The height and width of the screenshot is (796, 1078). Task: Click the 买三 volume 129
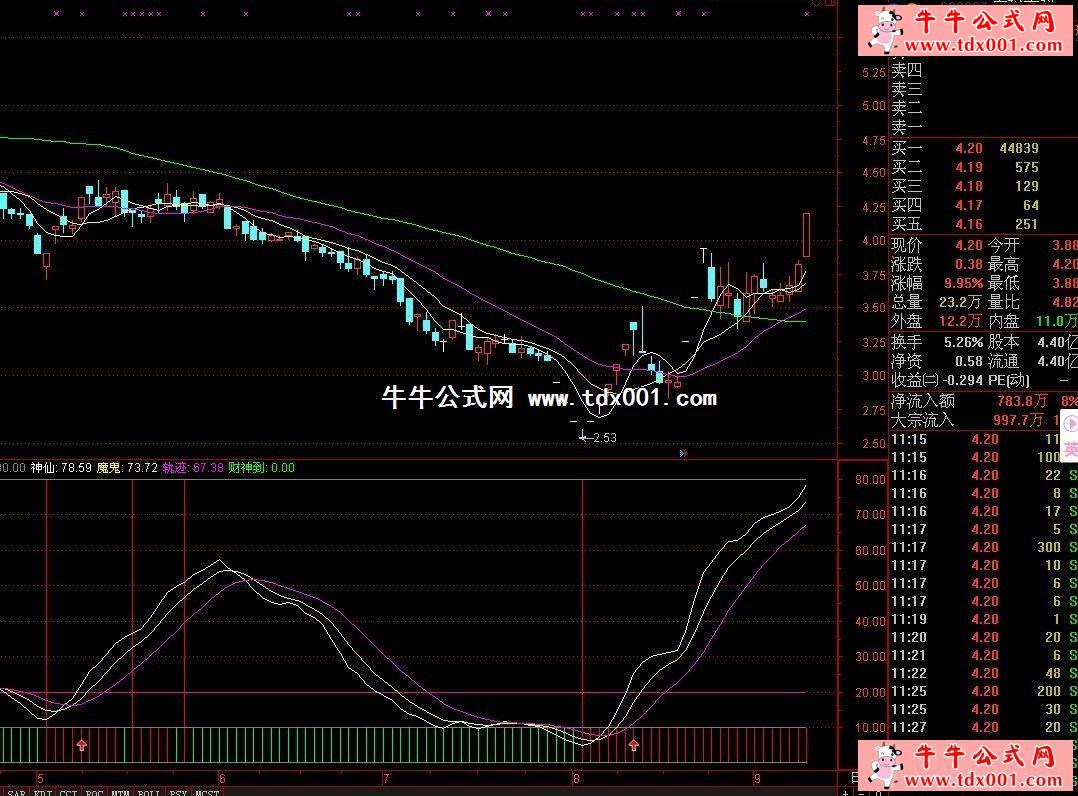point(1026,186)
